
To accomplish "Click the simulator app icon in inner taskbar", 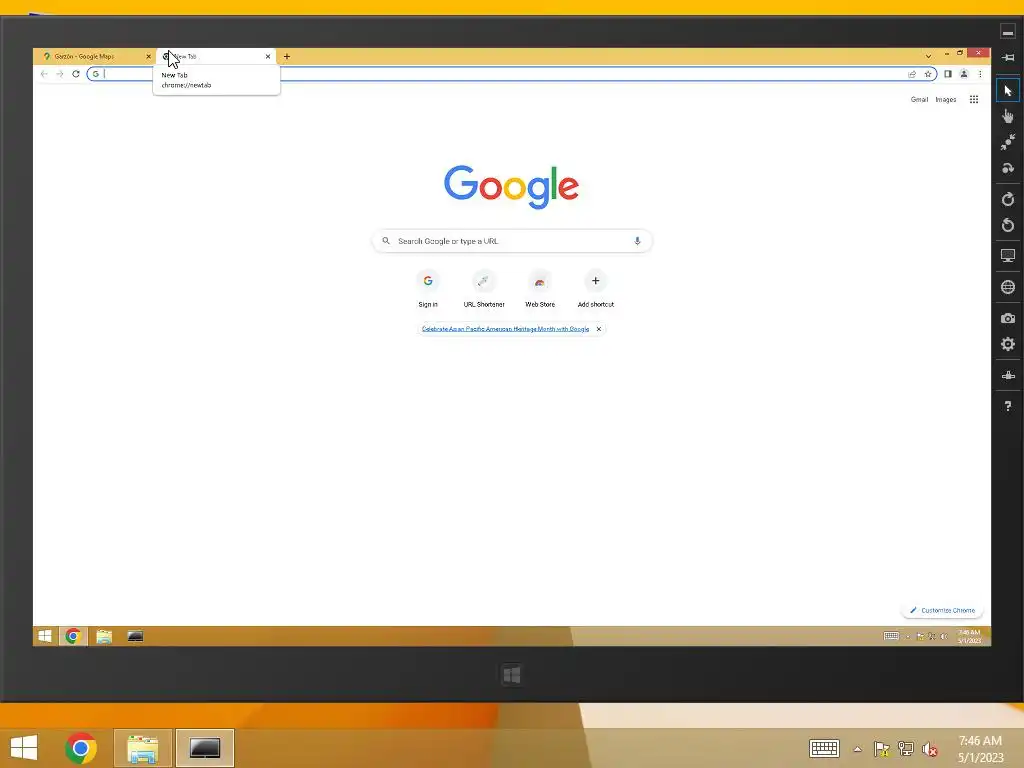I will 135,636.
